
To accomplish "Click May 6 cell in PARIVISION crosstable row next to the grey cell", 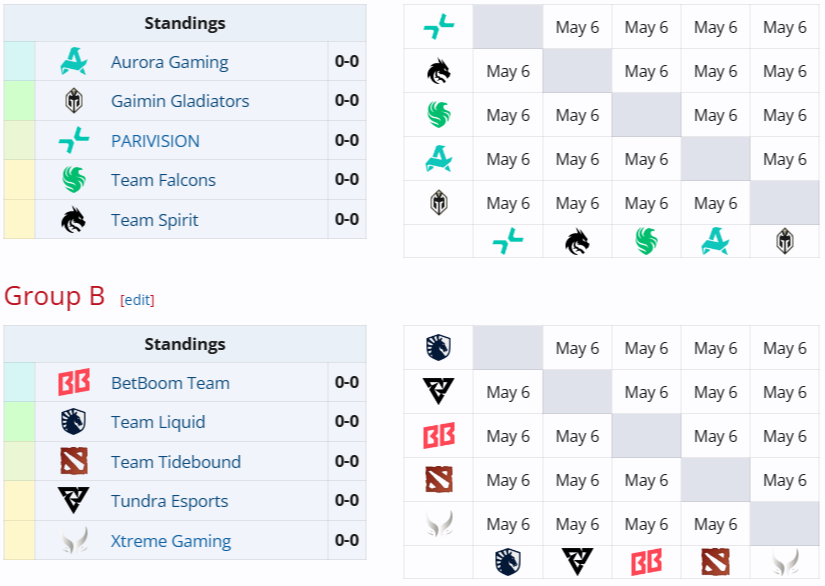I will coord(577,27).
